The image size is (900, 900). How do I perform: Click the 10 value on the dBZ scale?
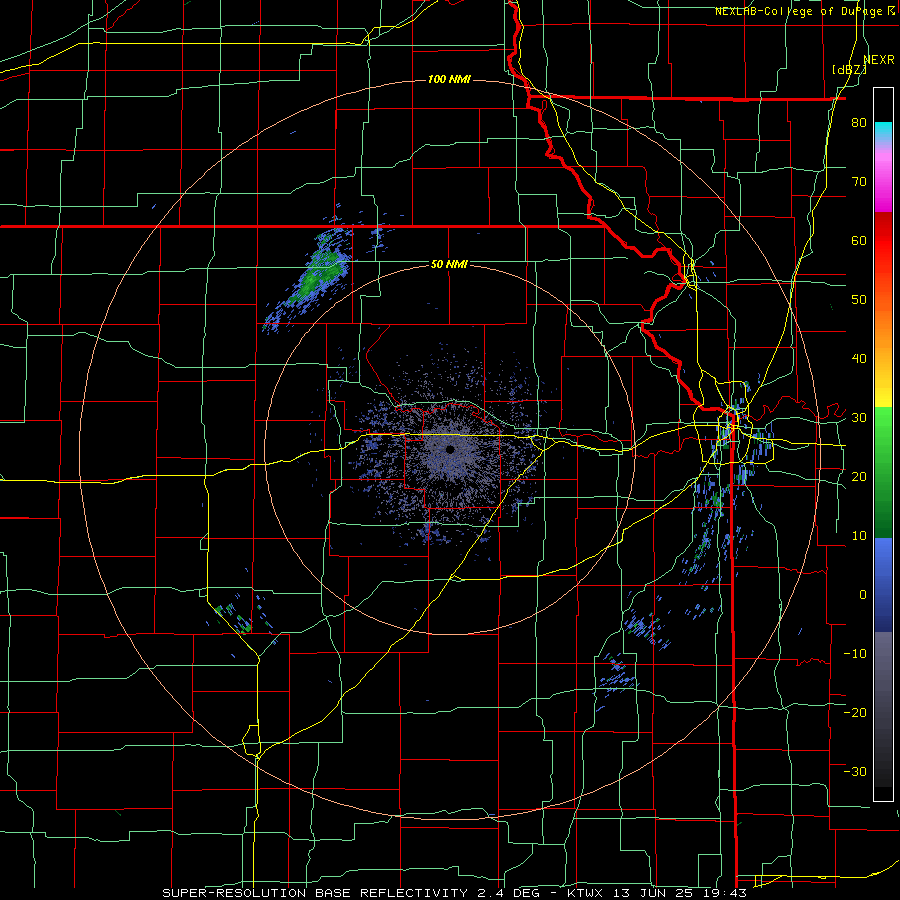tap(859, 536)
